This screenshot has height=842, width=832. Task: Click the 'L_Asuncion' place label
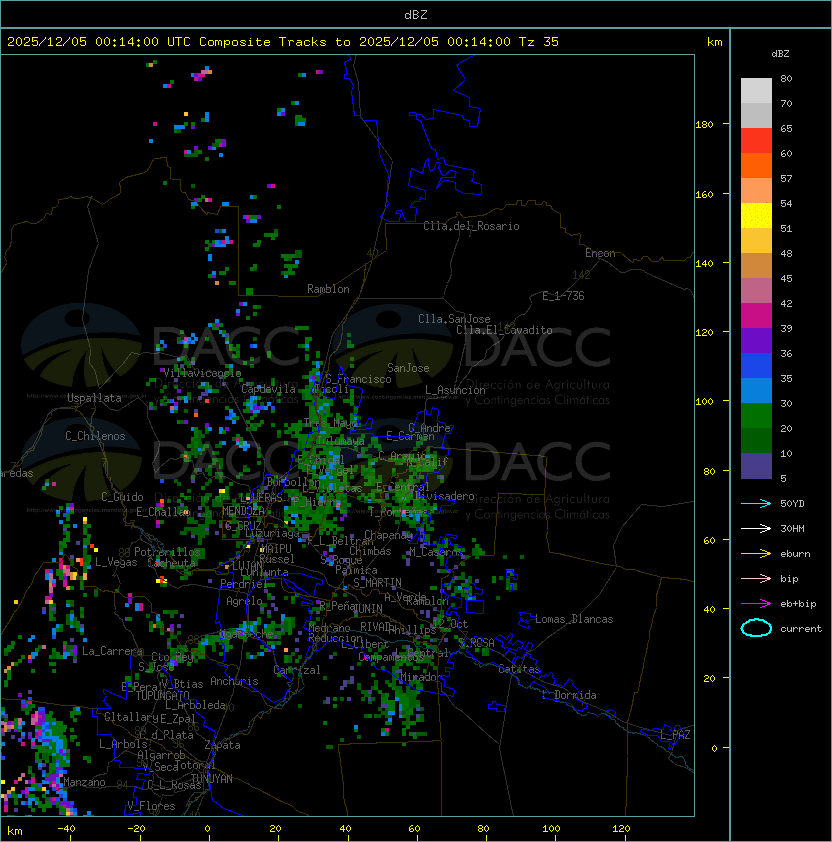tap(455, 390)
